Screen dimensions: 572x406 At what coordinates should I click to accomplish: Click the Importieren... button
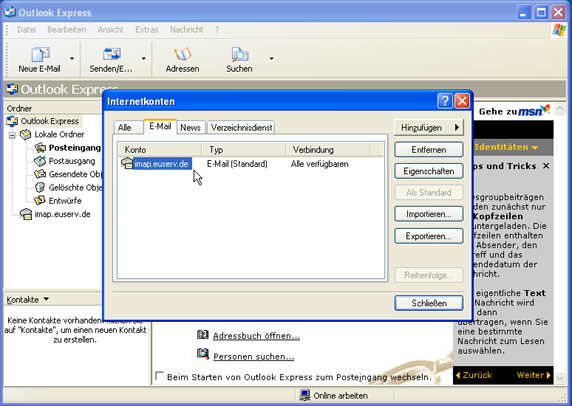(x=429, y=214)
